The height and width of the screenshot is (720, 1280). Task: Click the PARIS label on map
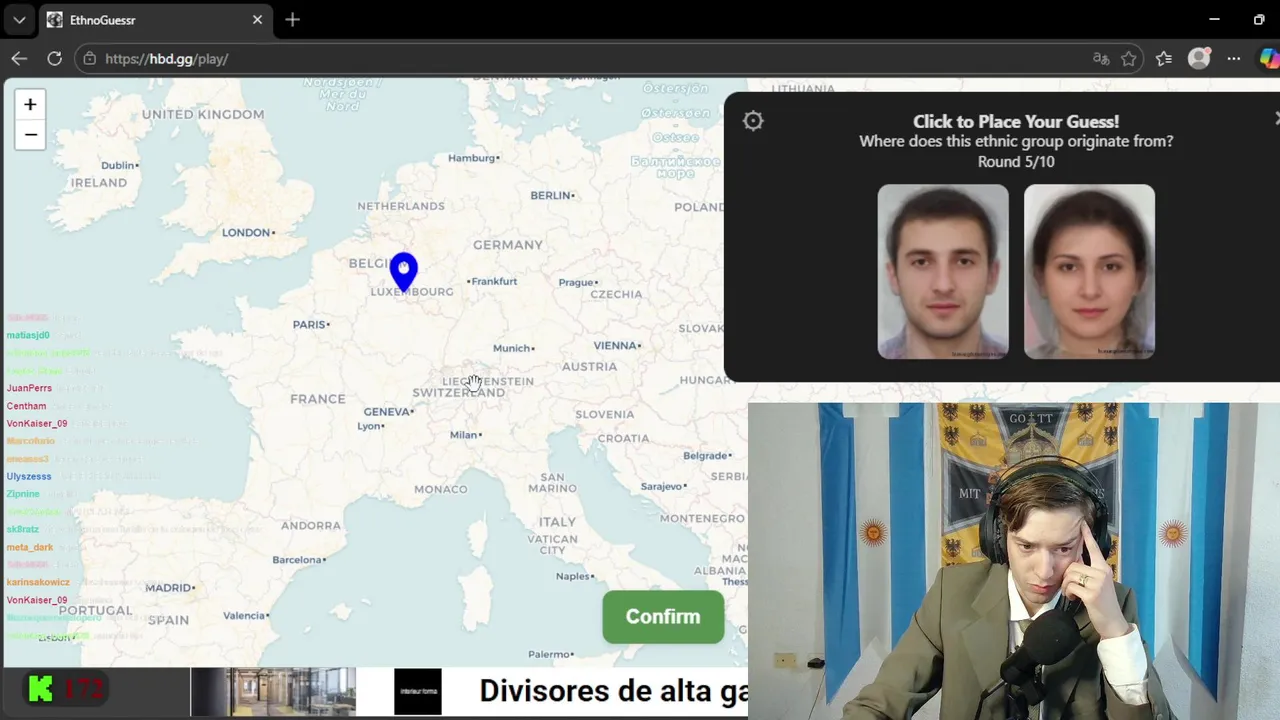click(309, 324)
